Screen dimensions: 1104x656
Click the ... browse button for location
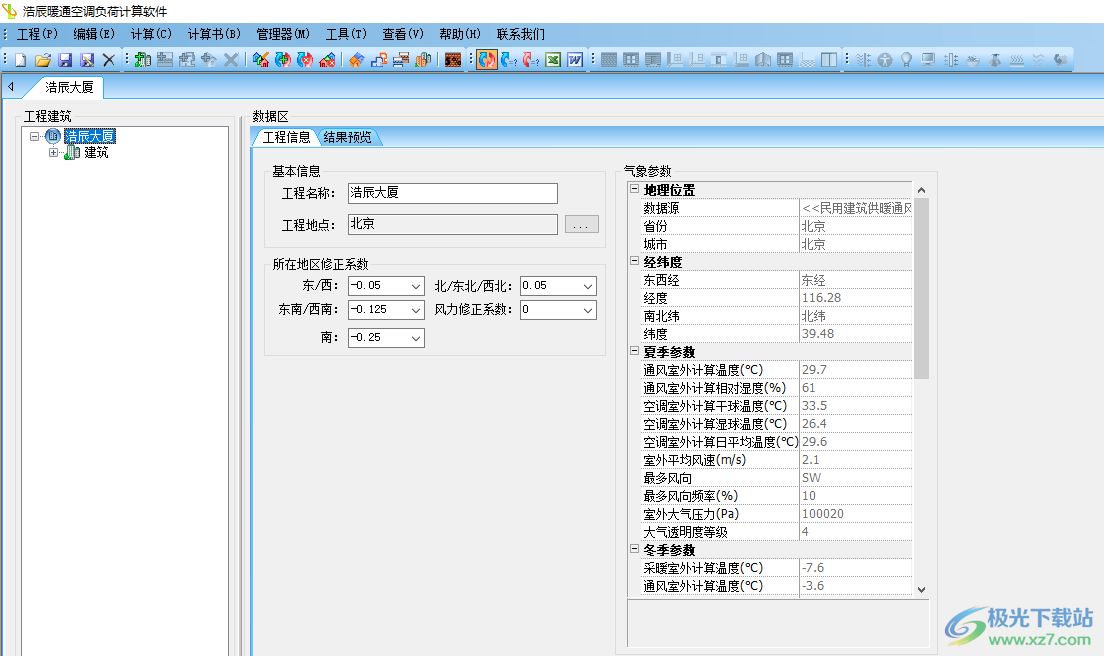(582, 224)
